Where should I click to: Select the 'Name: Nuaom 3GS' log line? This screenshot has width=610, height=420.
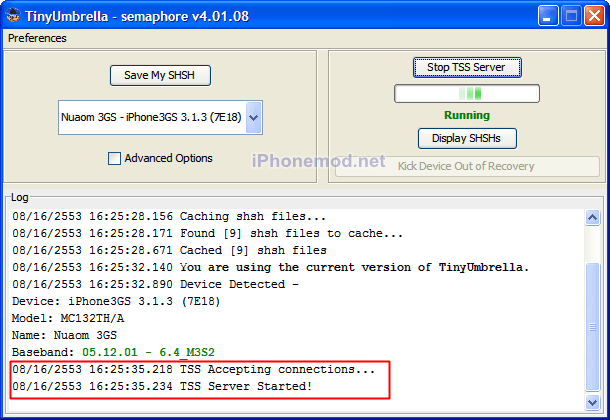[65, 335]
